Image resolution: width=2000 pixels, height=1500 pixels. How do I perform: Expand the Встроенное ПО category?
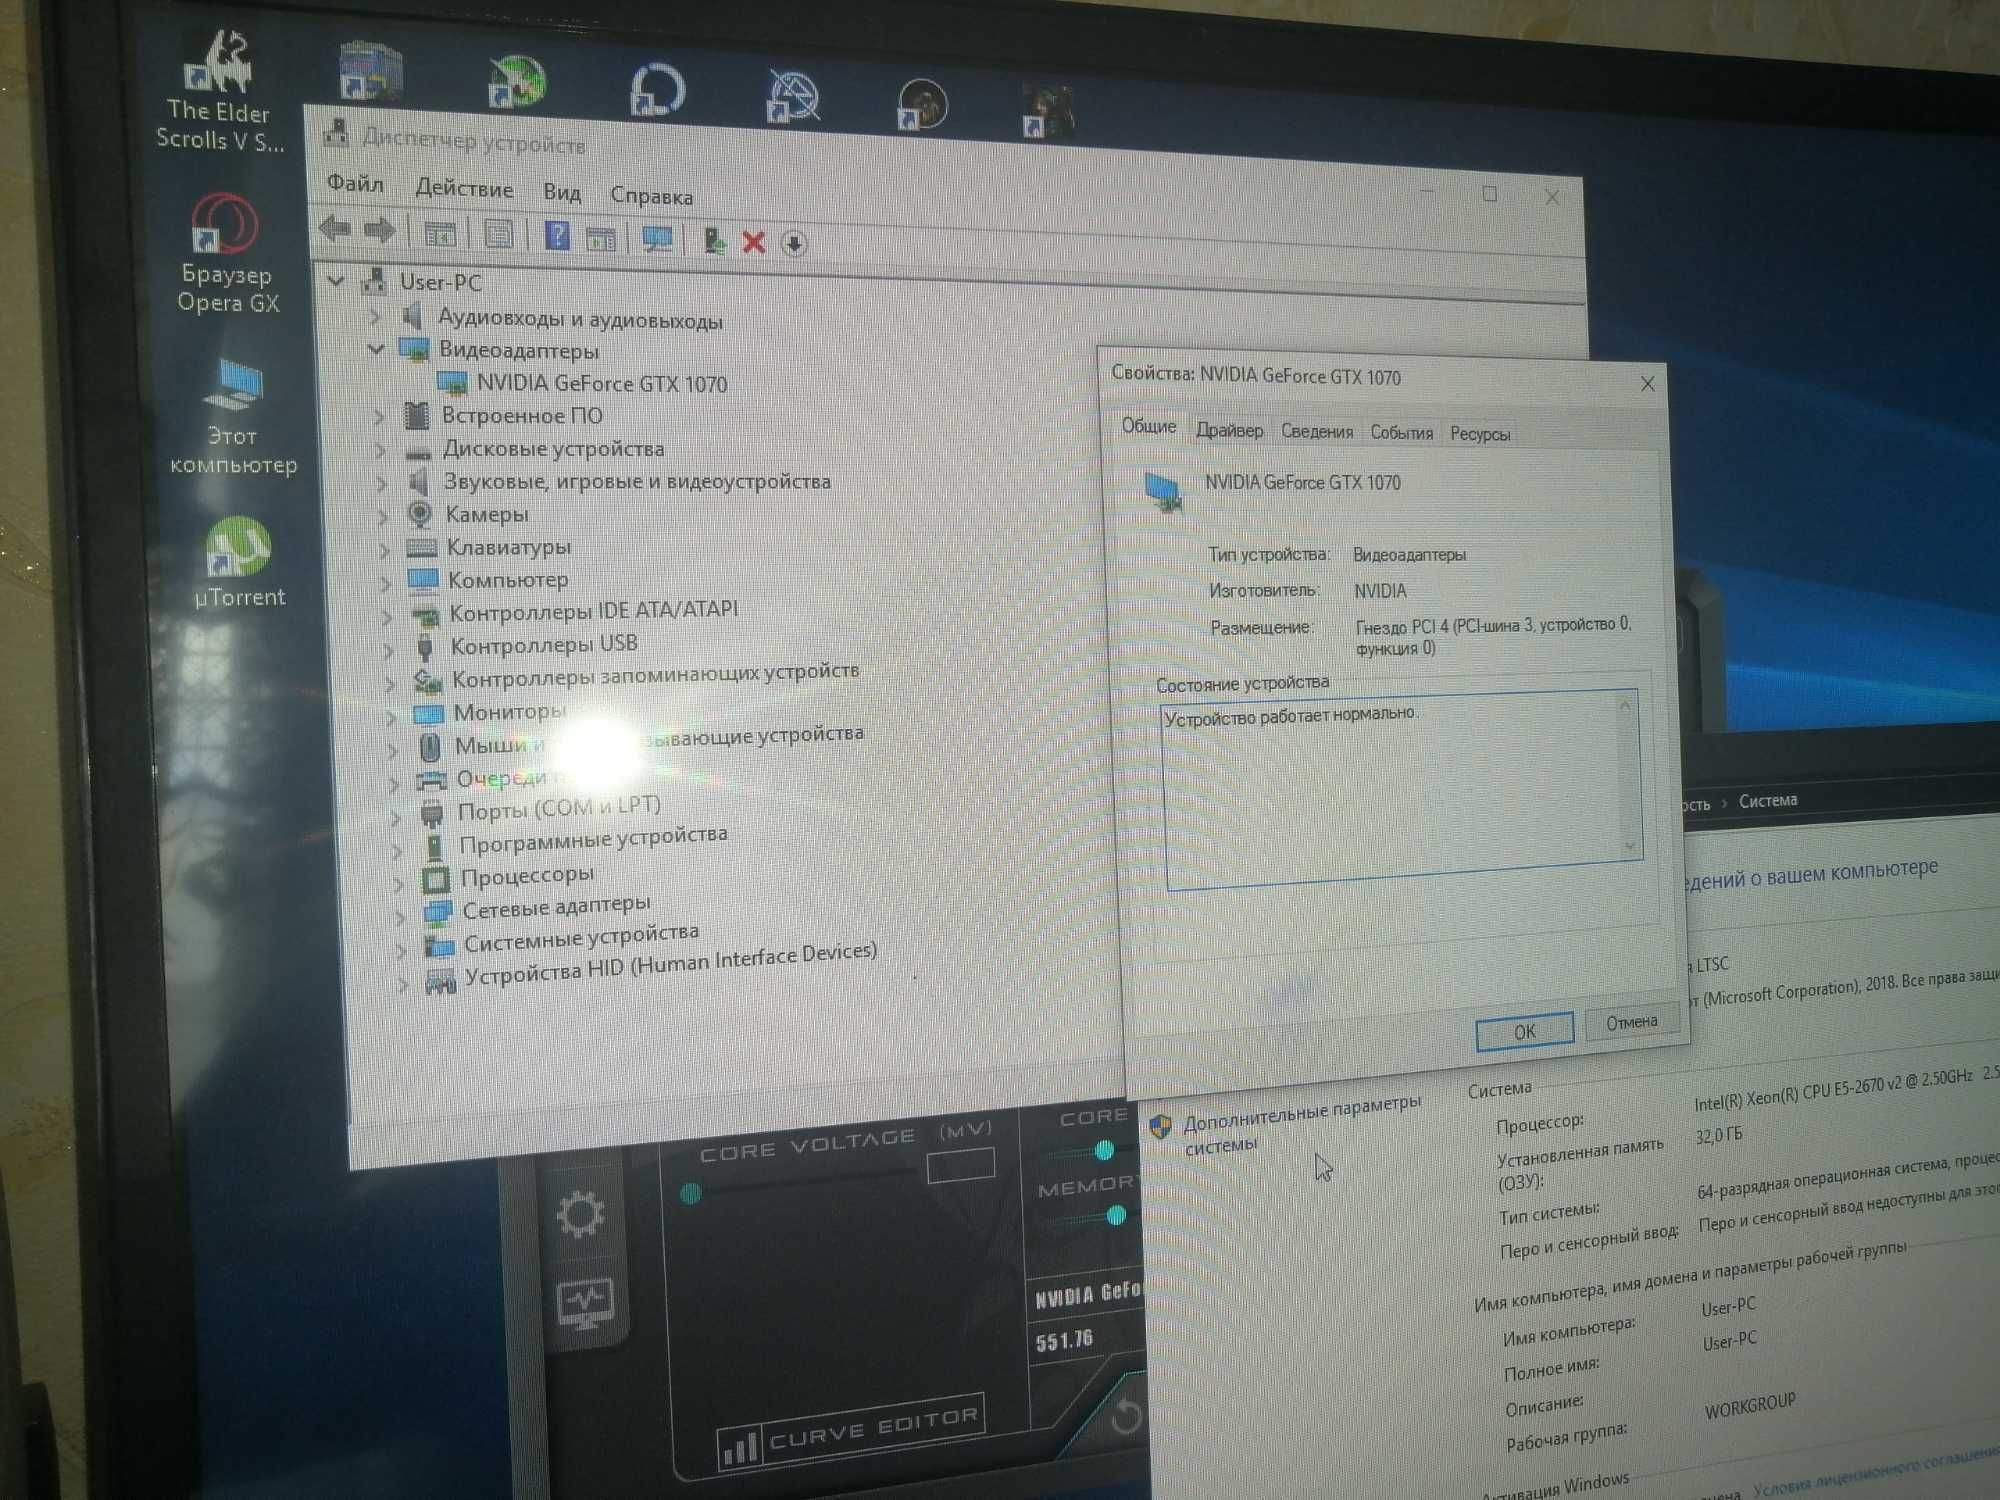(378, 414)
